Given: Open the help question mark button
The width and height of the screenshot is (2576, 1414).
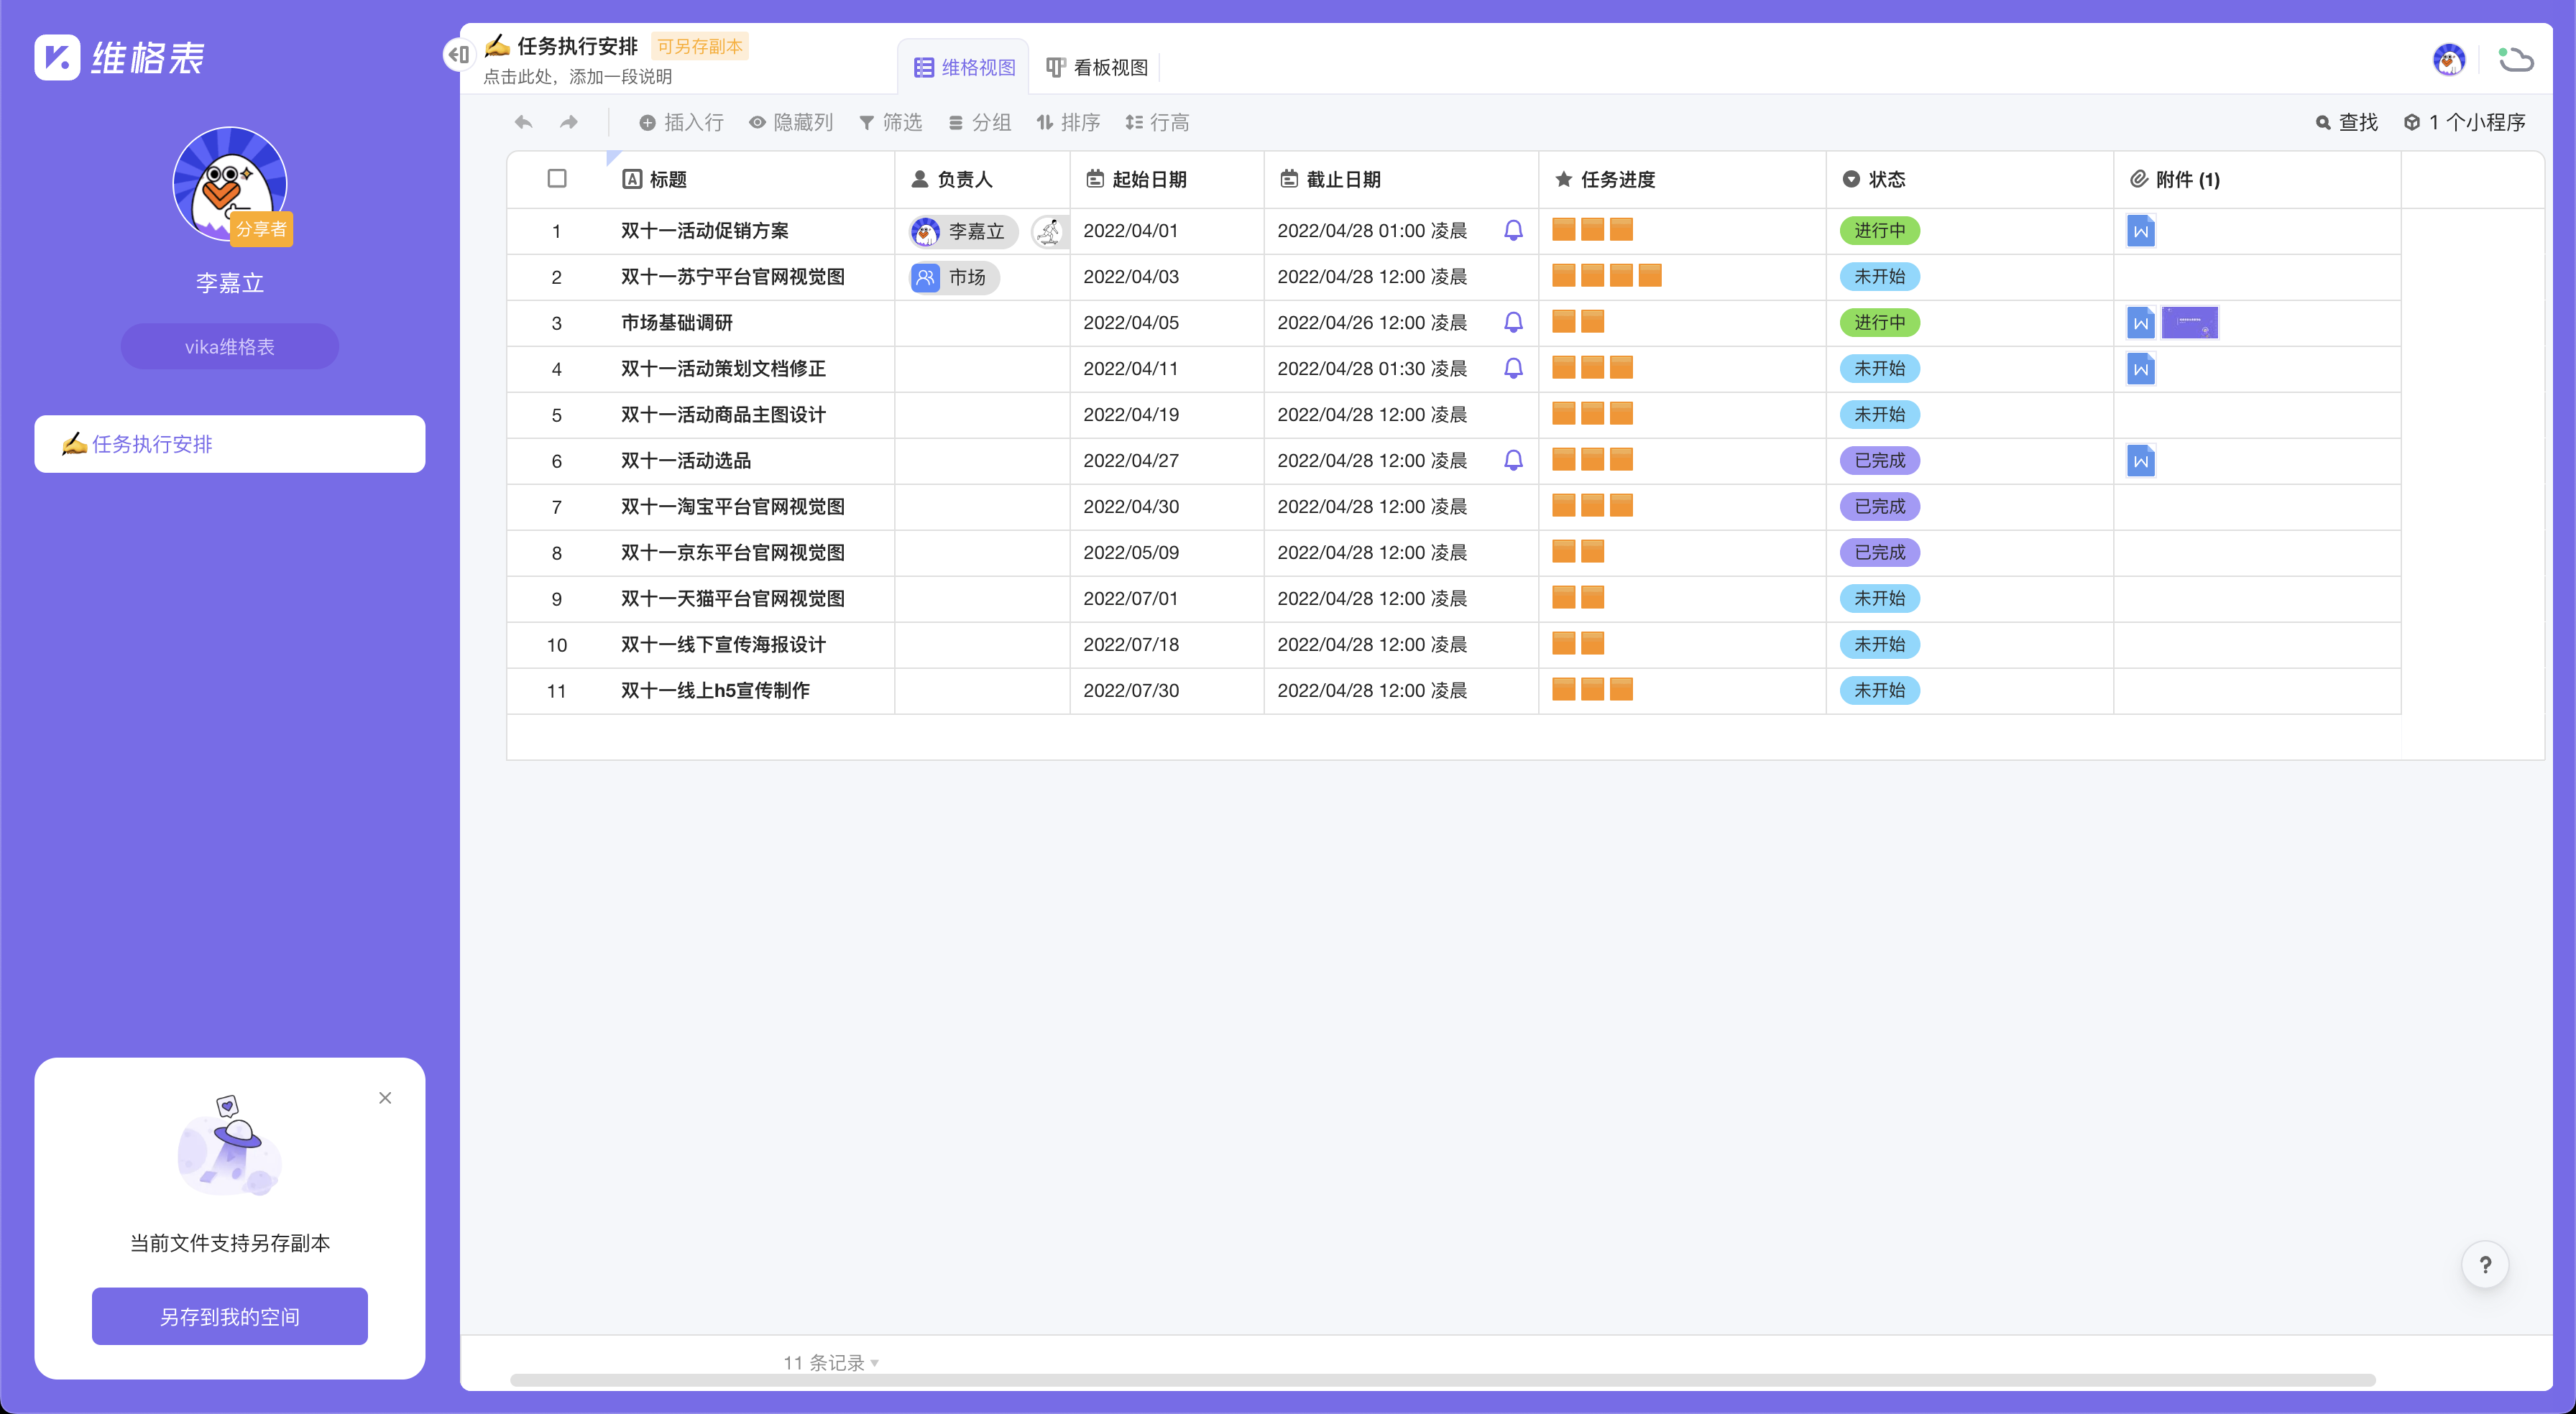Looking at the screenshot, I should [x=2485, y=1265].
